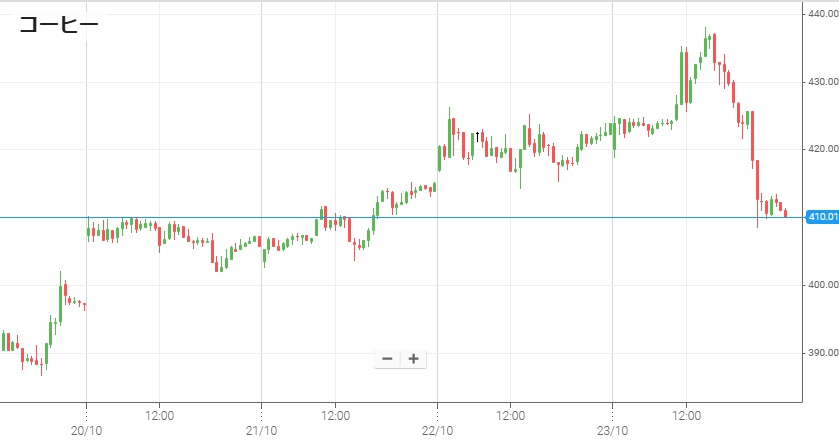Screen dimensions: 839x442
Task: Select the 23/10 date label on time axis
Action: tap(612, 432)
